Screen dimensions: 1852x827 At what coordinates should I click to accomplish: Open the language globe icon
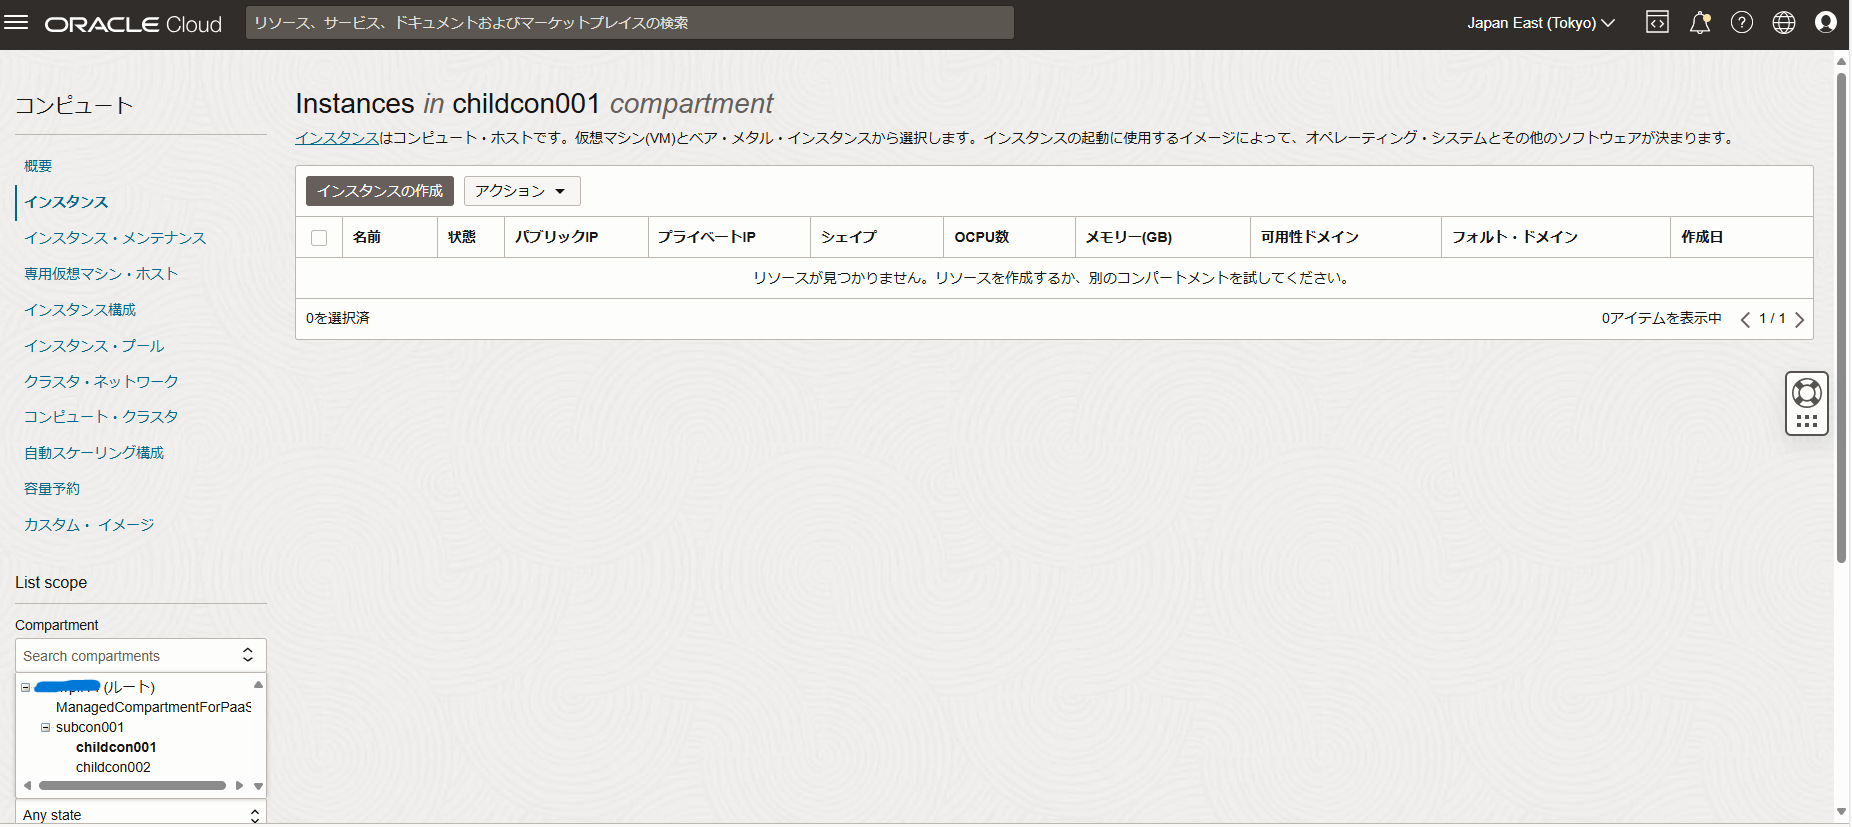tap(1784, 23)
